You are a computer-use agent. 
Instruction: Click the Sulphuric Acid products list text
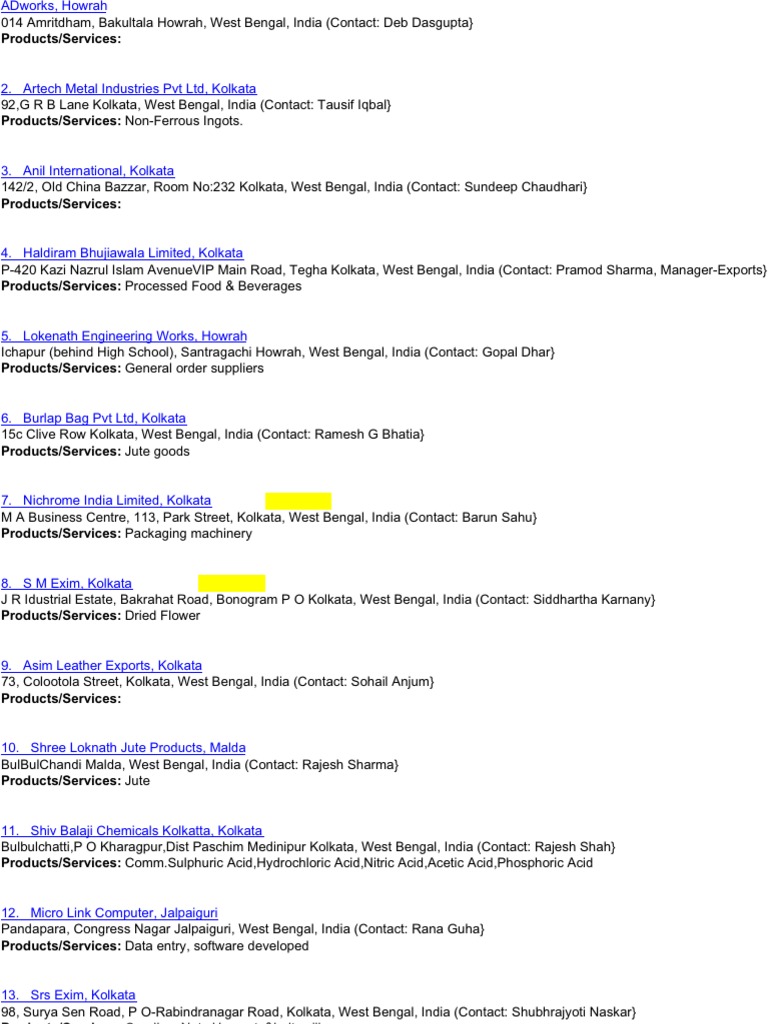click(x=359, y=863)
